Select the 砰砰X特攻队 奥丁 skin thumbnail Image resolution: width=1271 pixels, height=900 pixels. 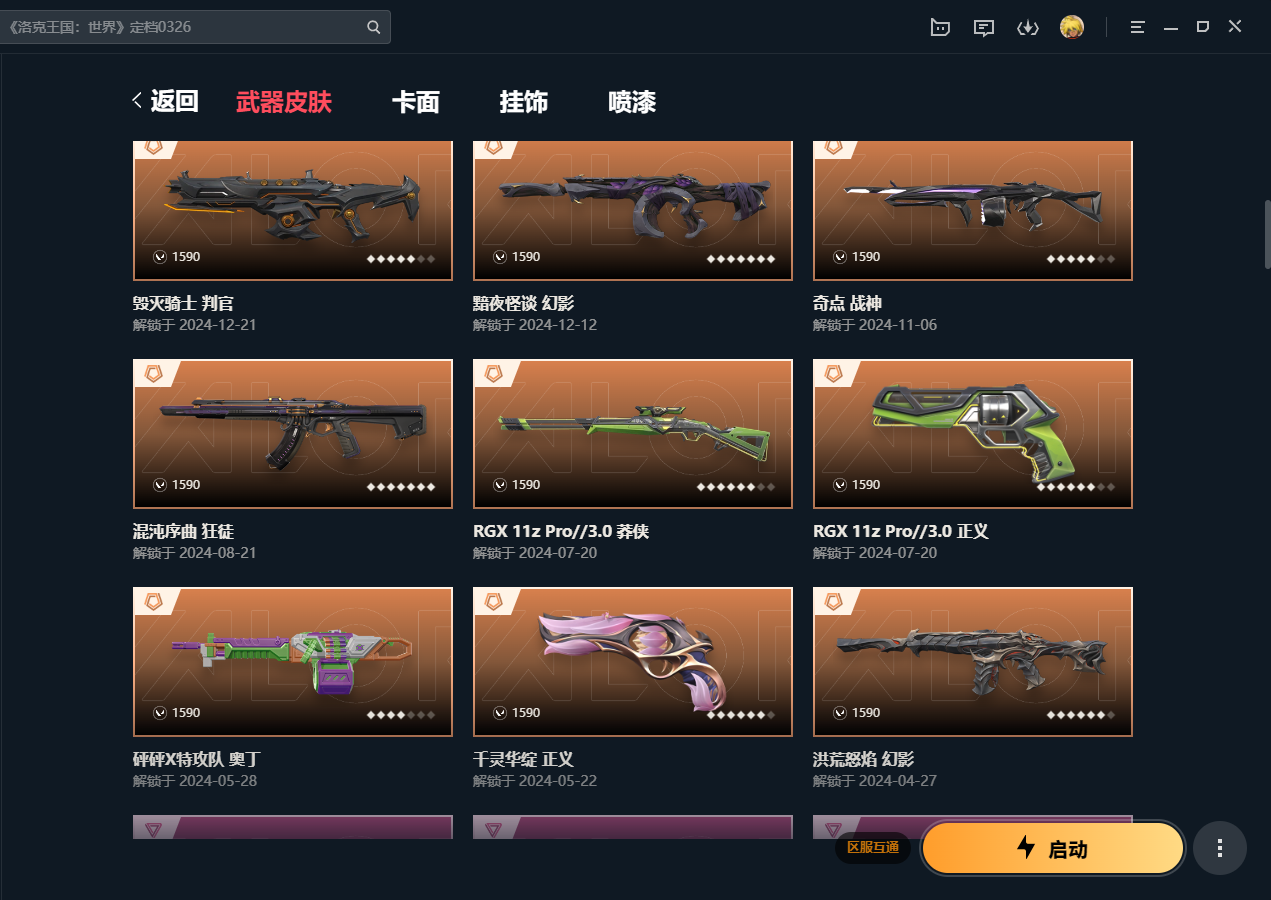[293, 662]
